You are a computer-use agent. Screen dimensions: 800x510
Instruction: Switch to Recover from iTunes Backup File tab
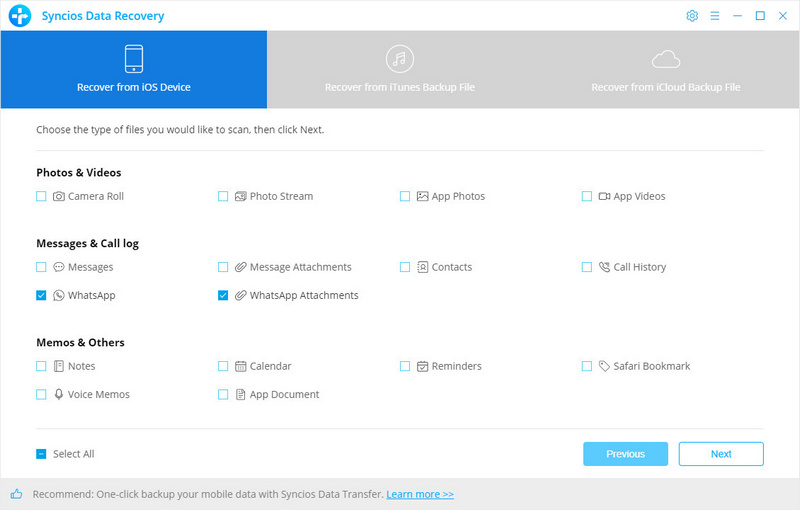pos(399,69)
